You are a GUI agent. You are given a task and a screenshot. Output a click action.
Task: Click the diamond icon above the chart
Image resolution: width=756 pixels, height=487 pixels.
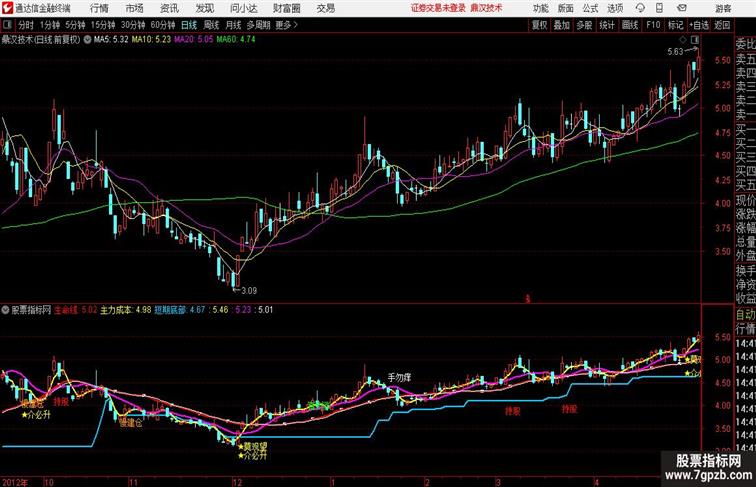[x=683, y=39]
